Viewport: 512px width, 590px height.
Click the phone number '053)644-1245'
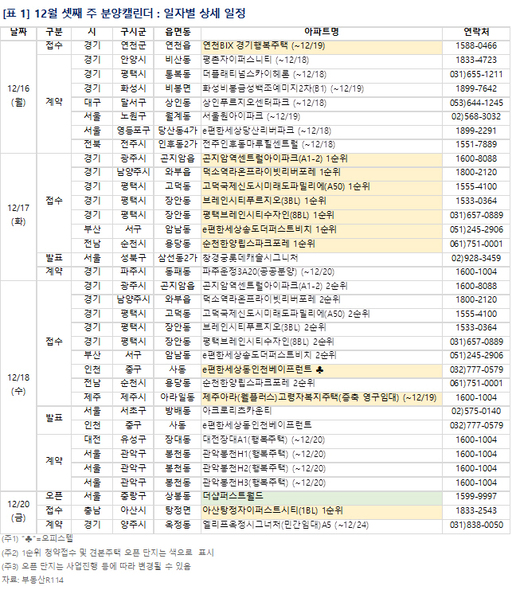(x=476, y=103)
